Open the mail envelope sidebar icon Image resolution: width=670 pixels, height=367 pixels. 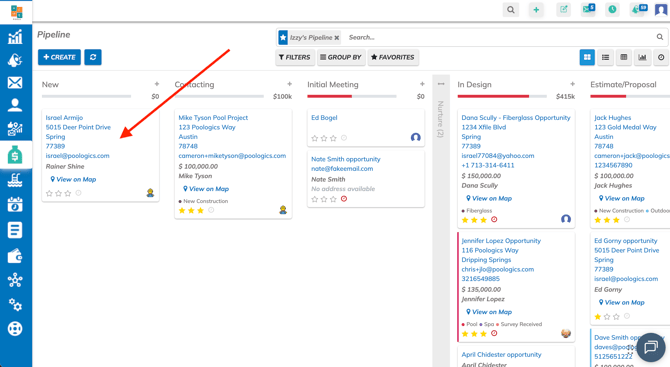tap(15, 82)
